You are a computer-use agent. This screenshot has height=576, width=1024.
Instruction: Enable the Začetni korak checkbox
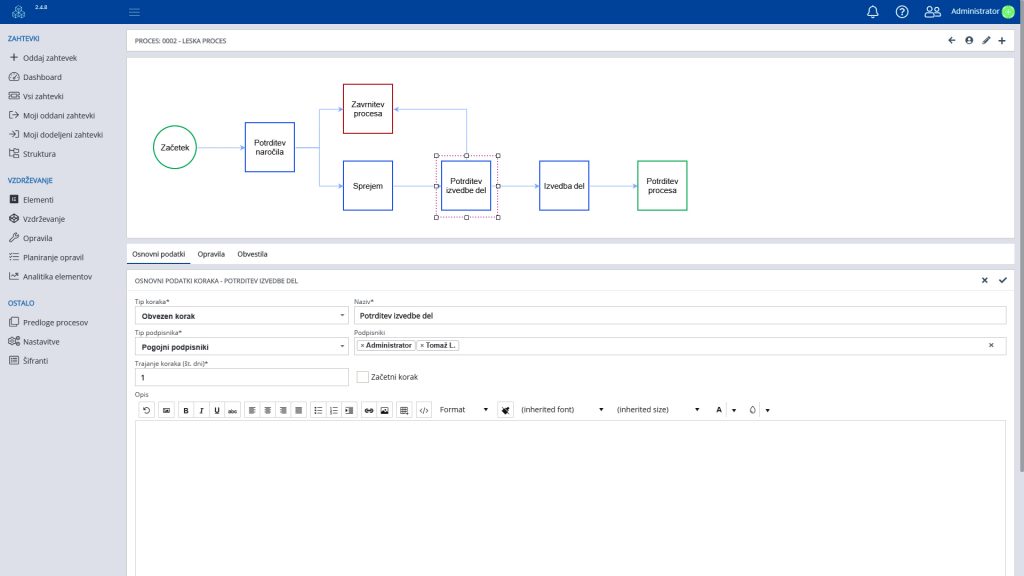[x=364, y=377]
